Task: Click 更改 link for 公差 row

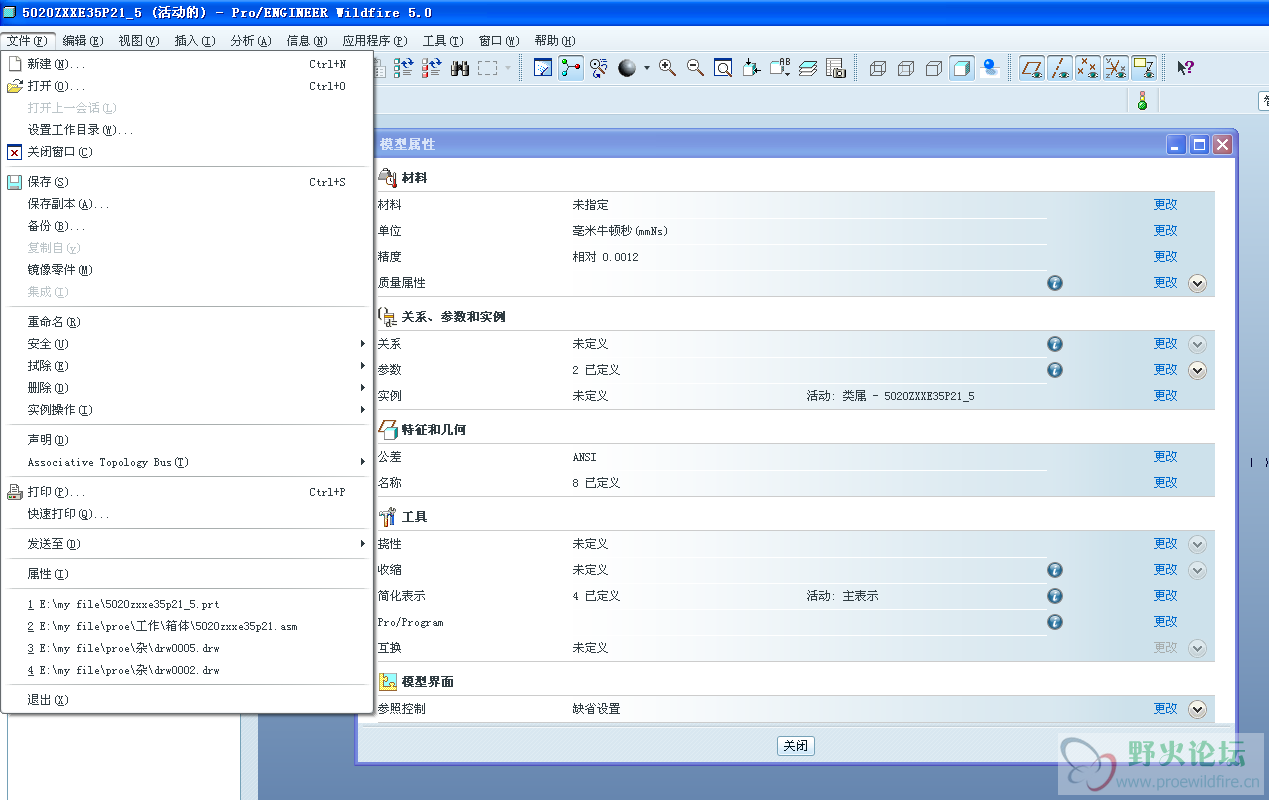Action: (x=1165, y=456)
